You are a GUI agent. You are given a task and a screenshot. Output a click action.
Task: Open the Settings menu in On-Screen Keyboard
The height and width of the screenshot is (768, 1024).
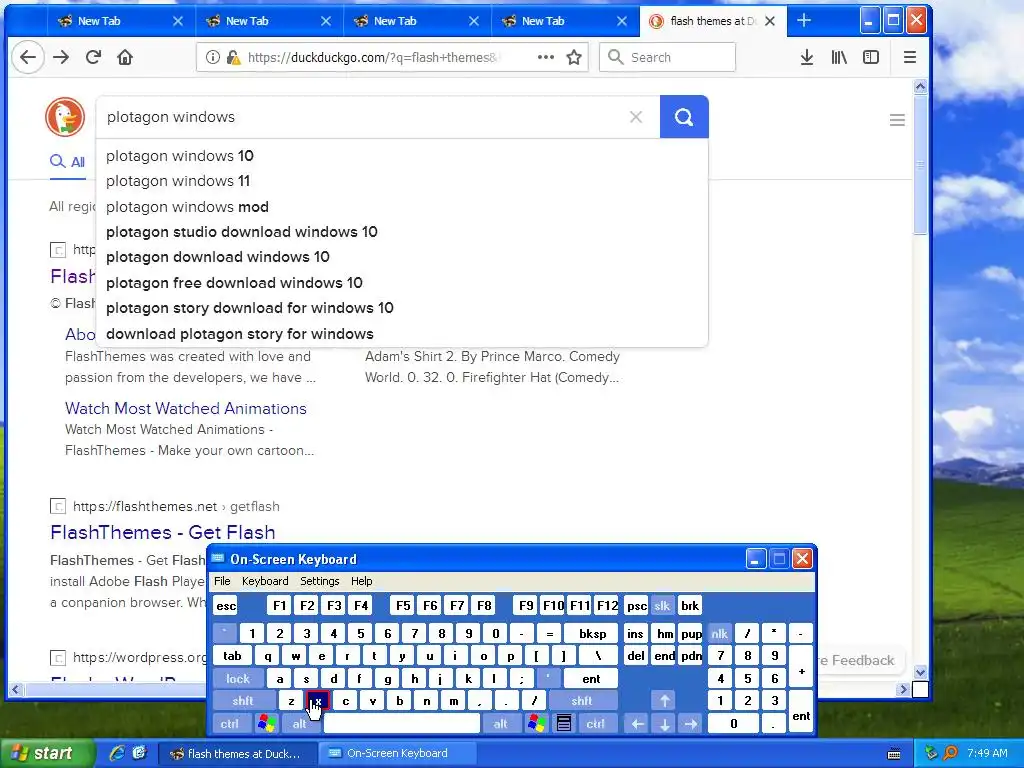319,581
